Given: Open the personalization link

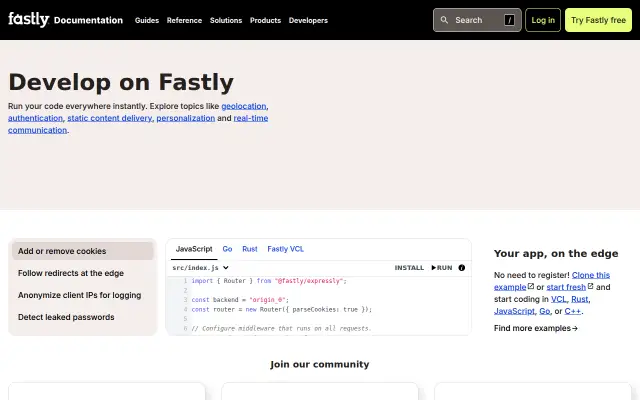Looking at the screenshot, I should click(x=186, y=118).
